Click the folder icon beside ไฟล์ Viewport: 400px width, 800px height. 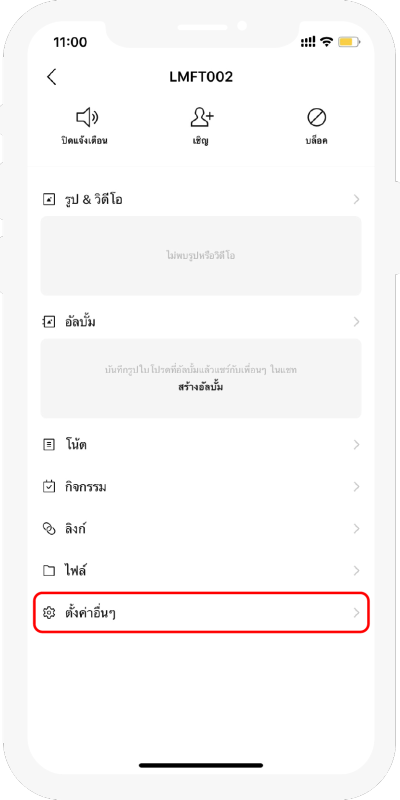click(48, 570)
